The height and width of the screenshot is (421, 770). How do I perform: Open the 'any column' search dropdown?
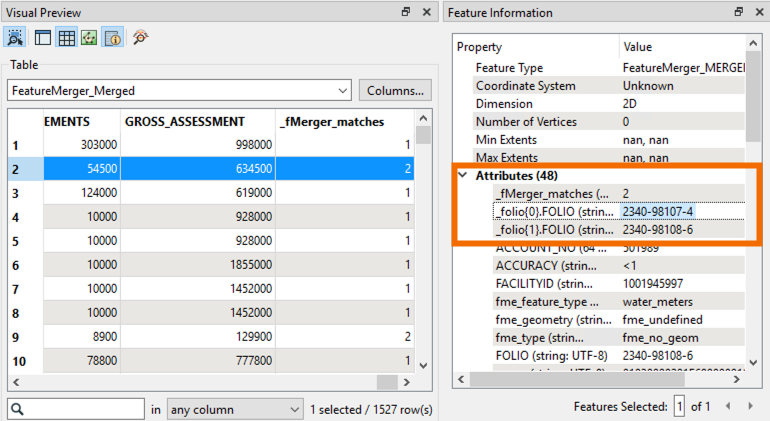click(235, 409)
